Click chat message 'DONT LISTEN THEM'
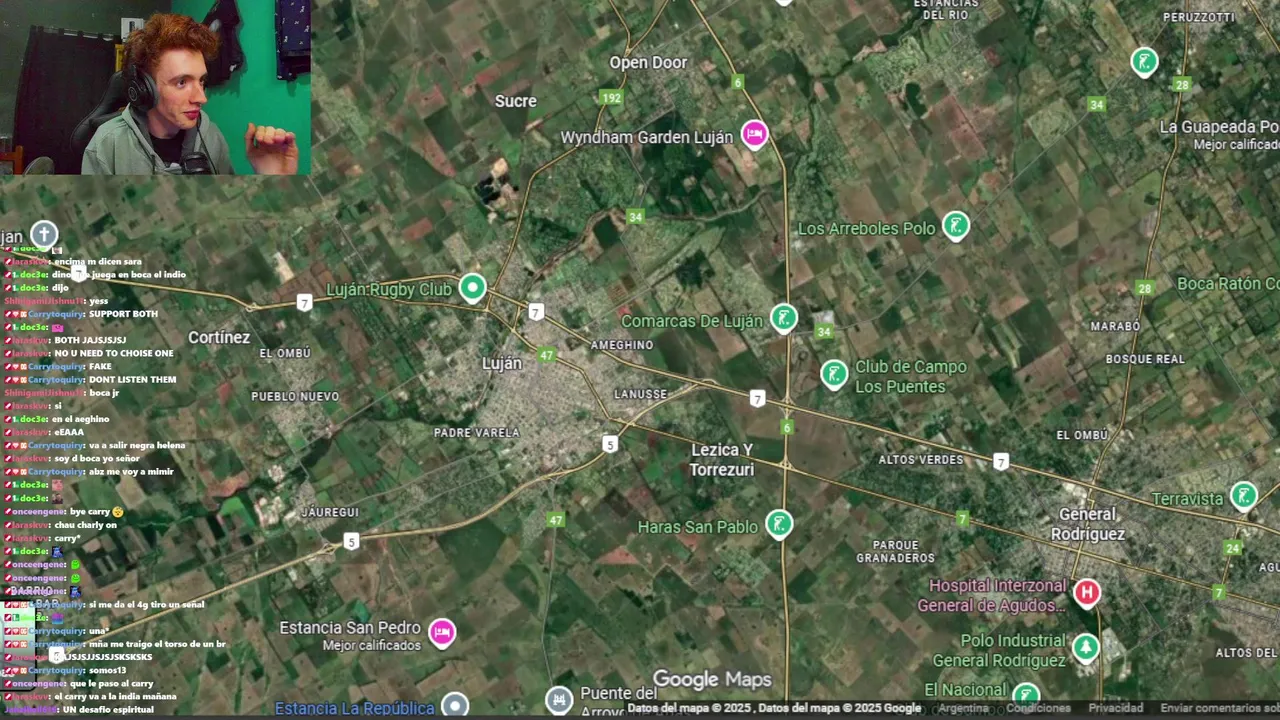 [132, 379]
